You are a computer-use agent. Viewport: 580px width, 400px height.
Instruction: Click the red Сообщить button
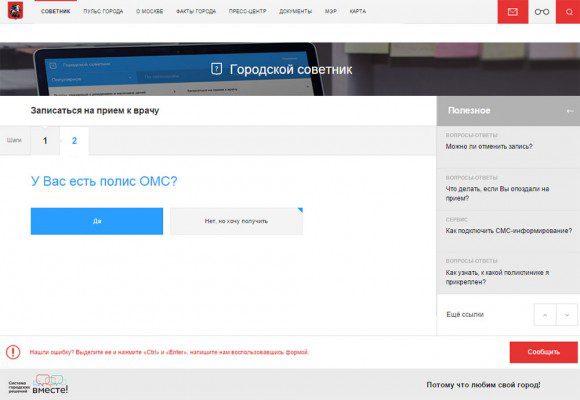point(543,352)
